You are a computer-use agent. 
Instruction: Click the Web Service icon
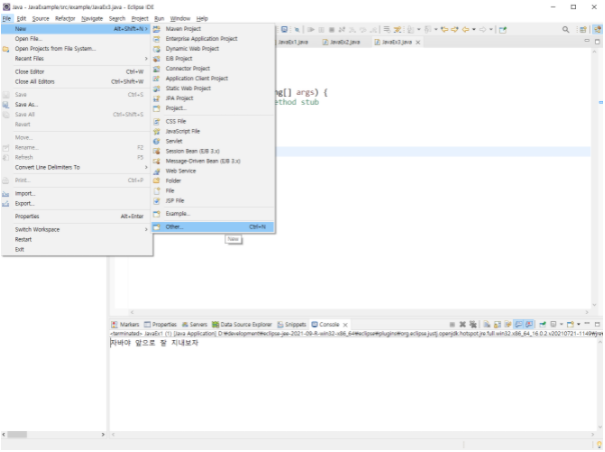point(157,171)
